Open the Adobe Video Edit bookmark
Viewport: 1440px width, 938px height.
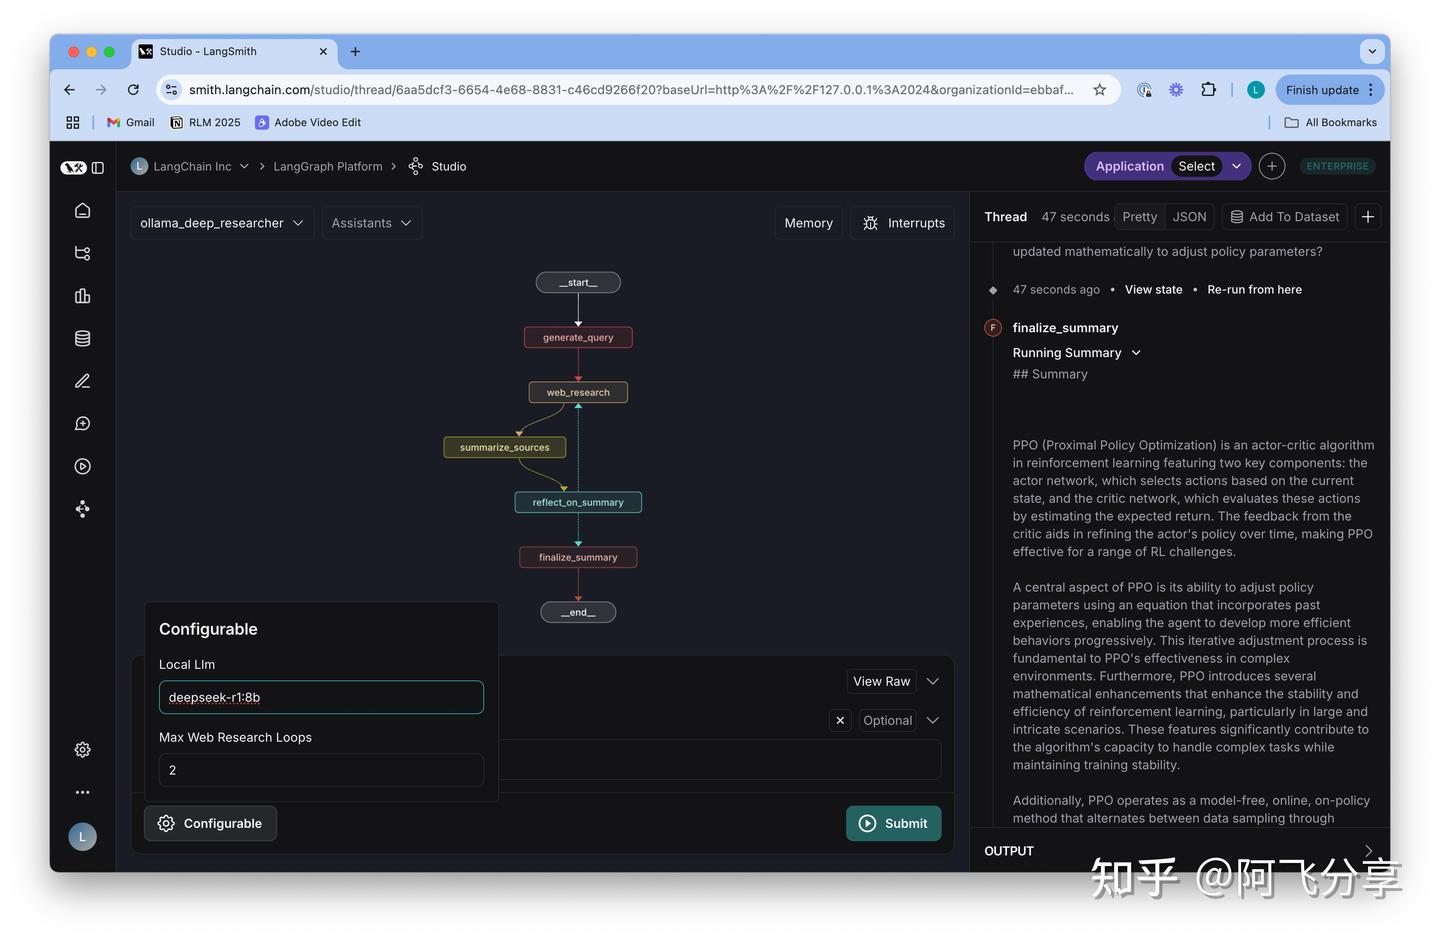pos(308,123)
